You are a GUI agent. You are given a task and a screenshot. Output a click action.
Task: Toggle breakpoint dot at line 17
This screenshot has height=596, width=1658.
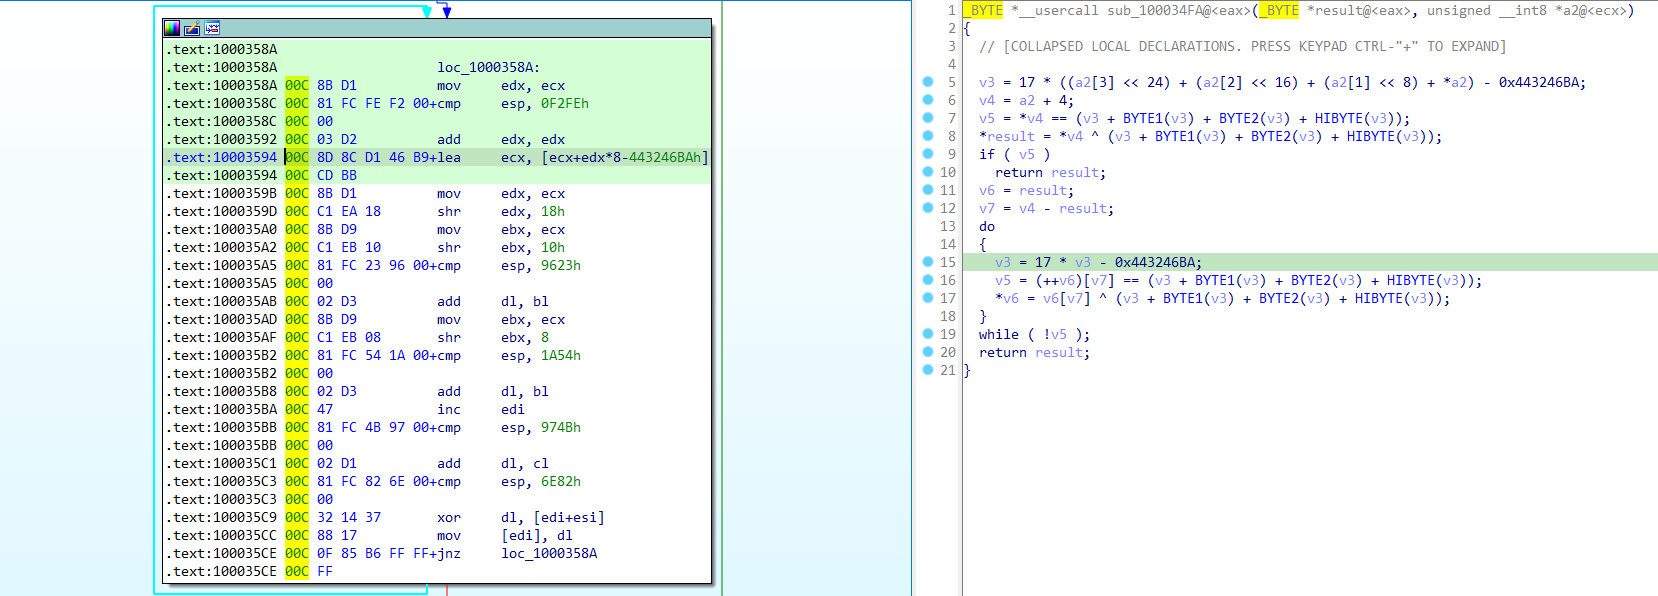[x=928, y=298]
